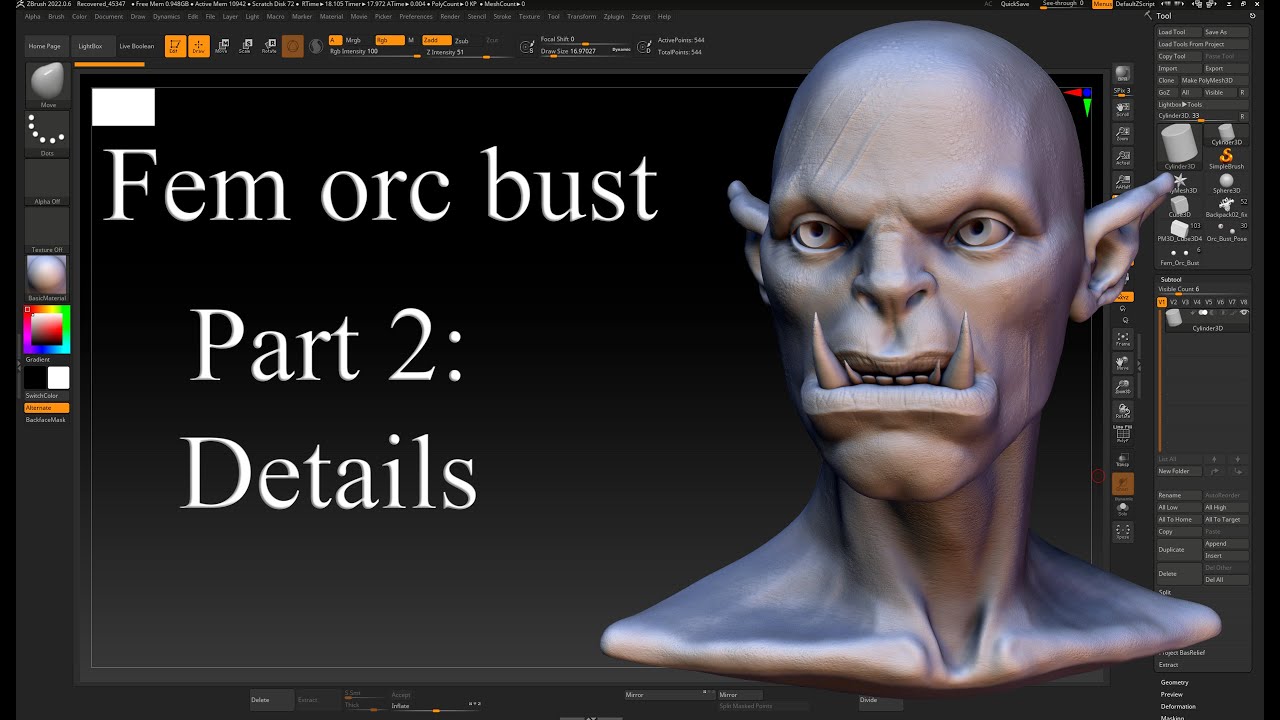Toggle Solo mode

pos(1123,508)
